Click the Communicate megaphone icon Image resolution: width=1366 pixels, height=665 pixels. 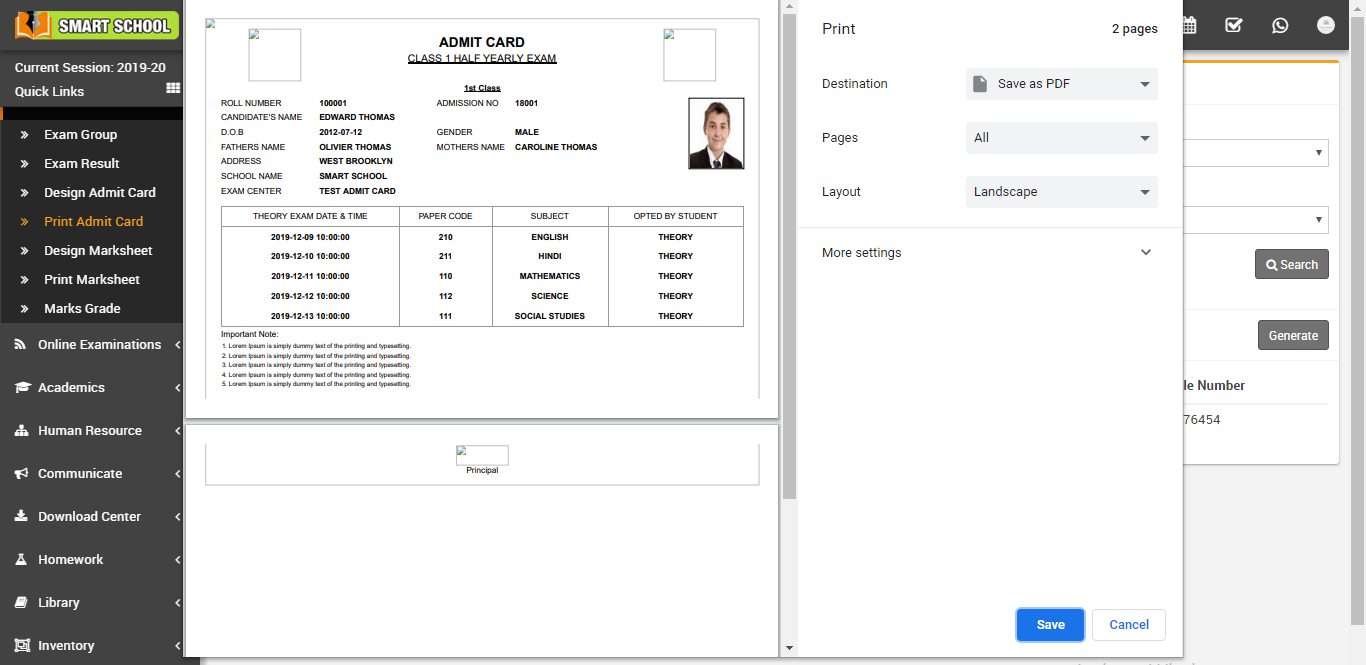[20, 474]
